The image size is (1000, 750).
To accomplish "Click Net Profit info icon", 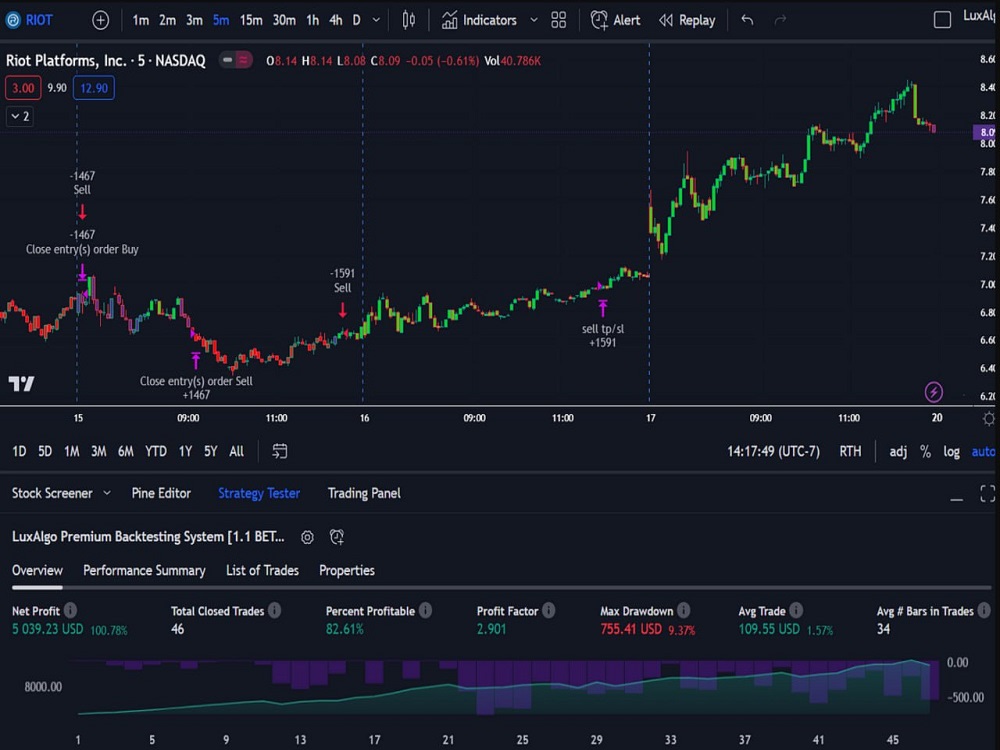I will [x=70, y=610].
